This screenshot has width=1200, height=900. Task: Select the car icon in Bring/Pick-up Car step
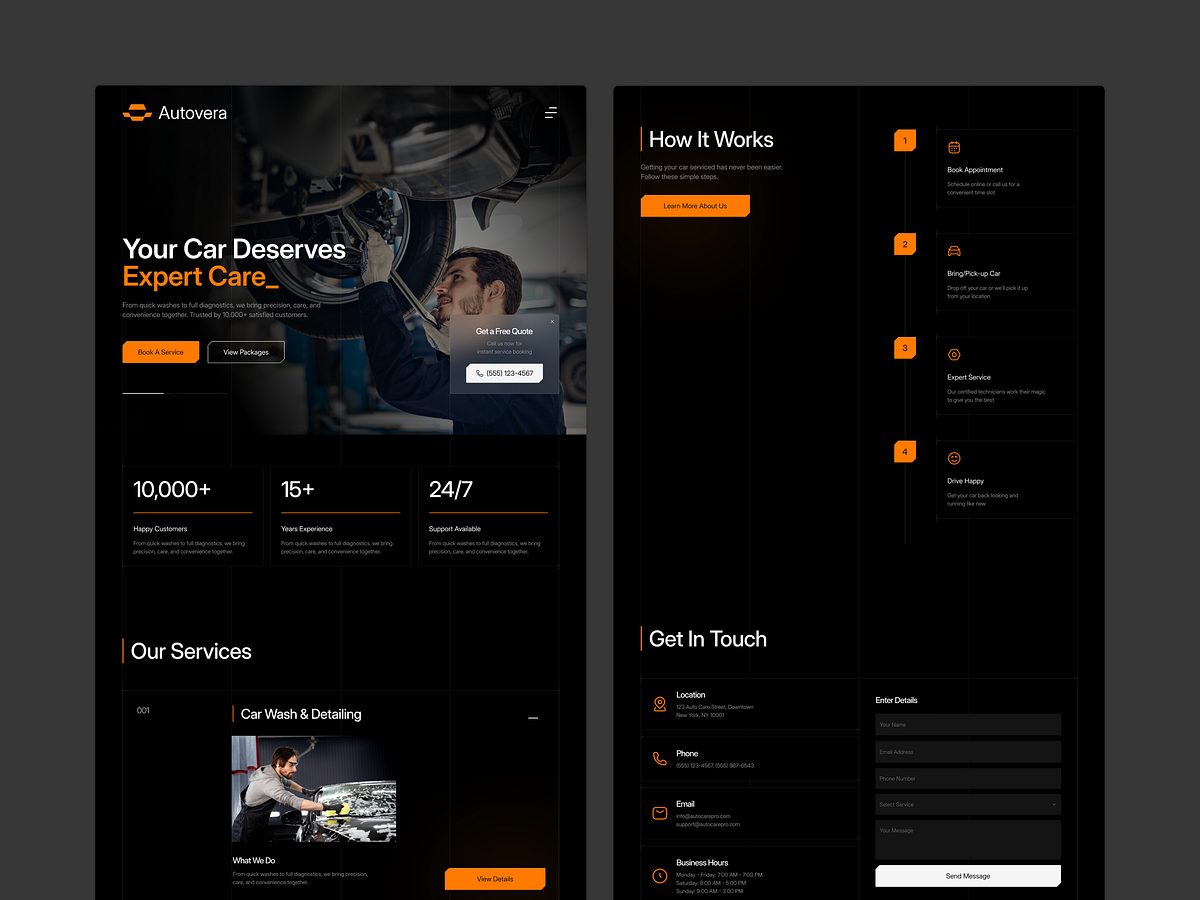pos(954,250)
